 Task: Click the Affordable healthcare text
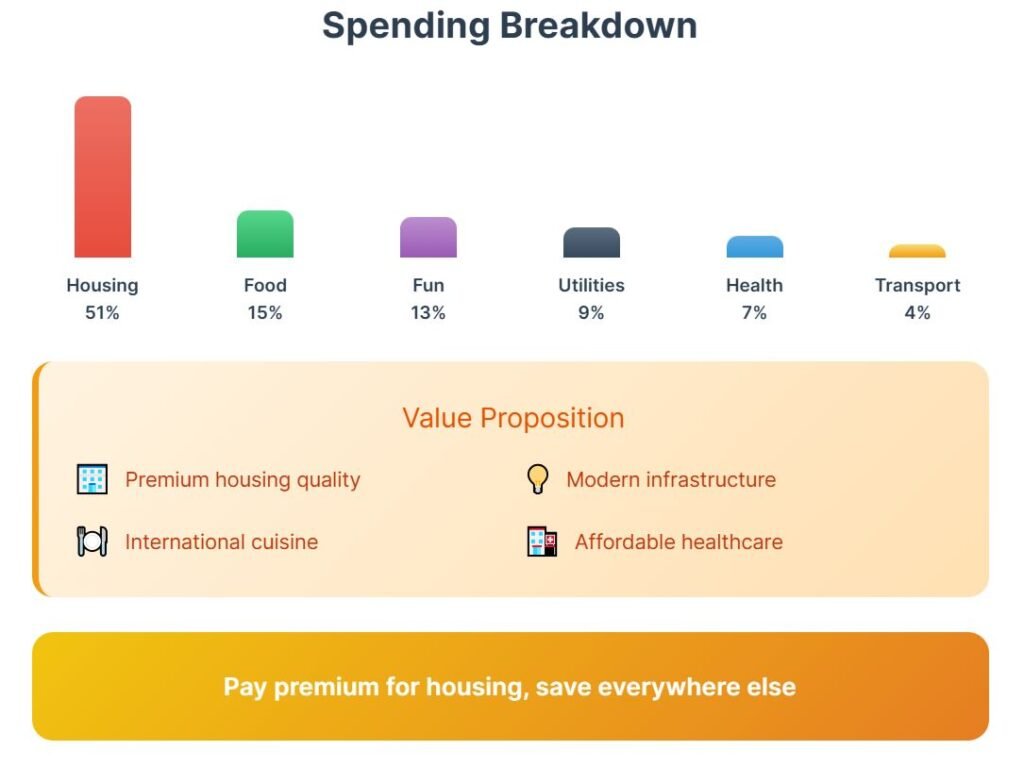(x=678, y=542)
